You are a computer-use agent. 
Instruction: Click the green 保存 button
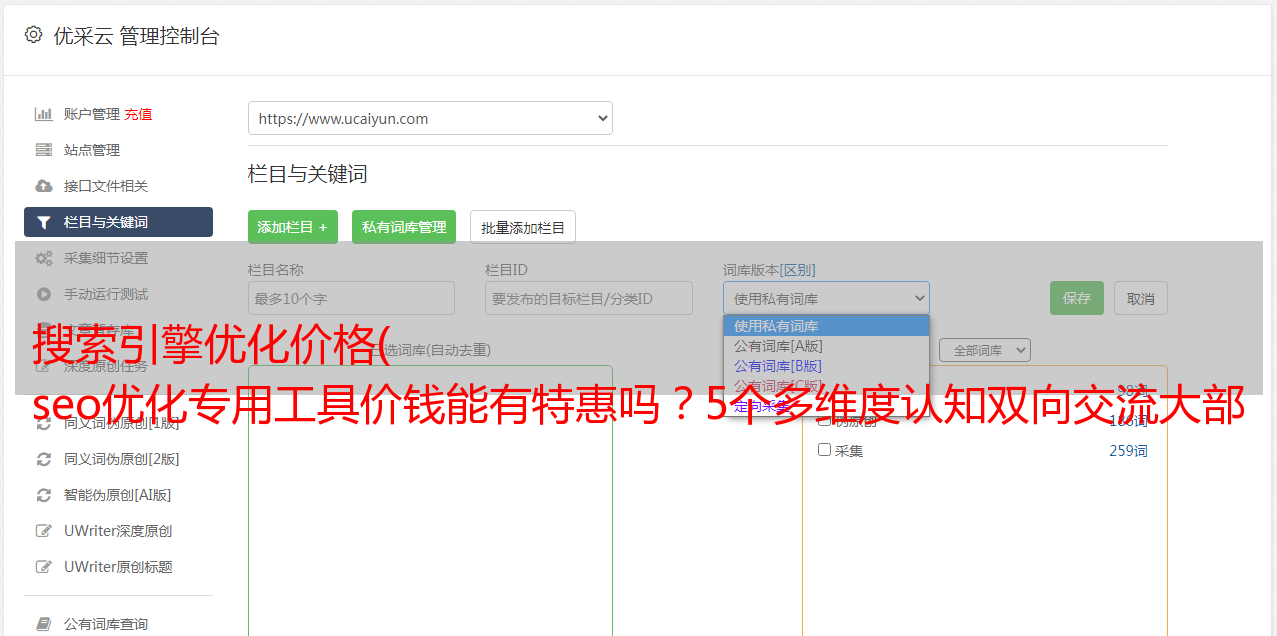point(1077,298)
